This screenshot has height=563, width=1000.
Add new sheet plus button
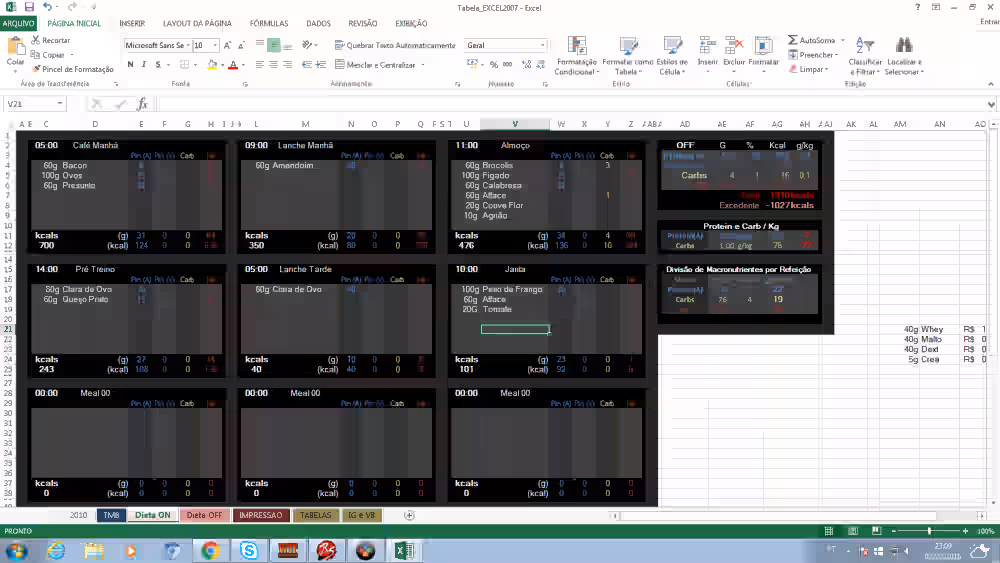tap(409, 515)
